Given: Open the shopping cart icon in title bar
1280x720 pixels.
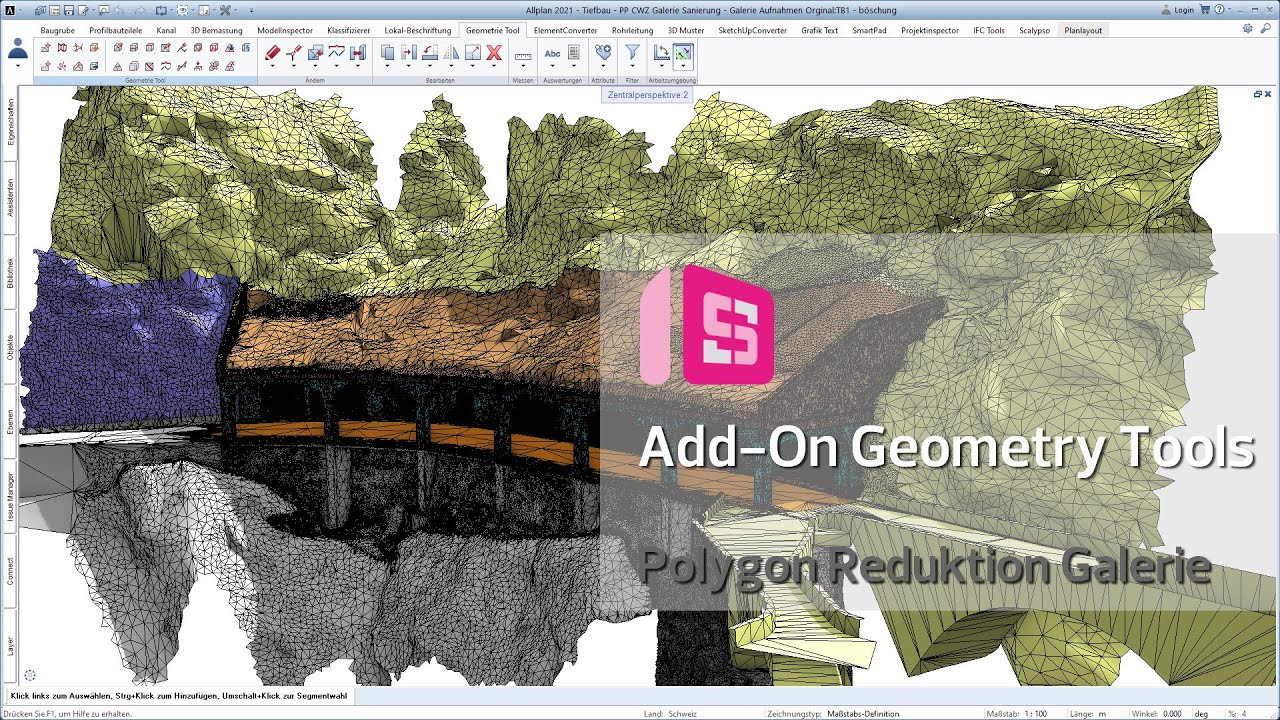Looking at the screenshot, I should pos(1205,10).
